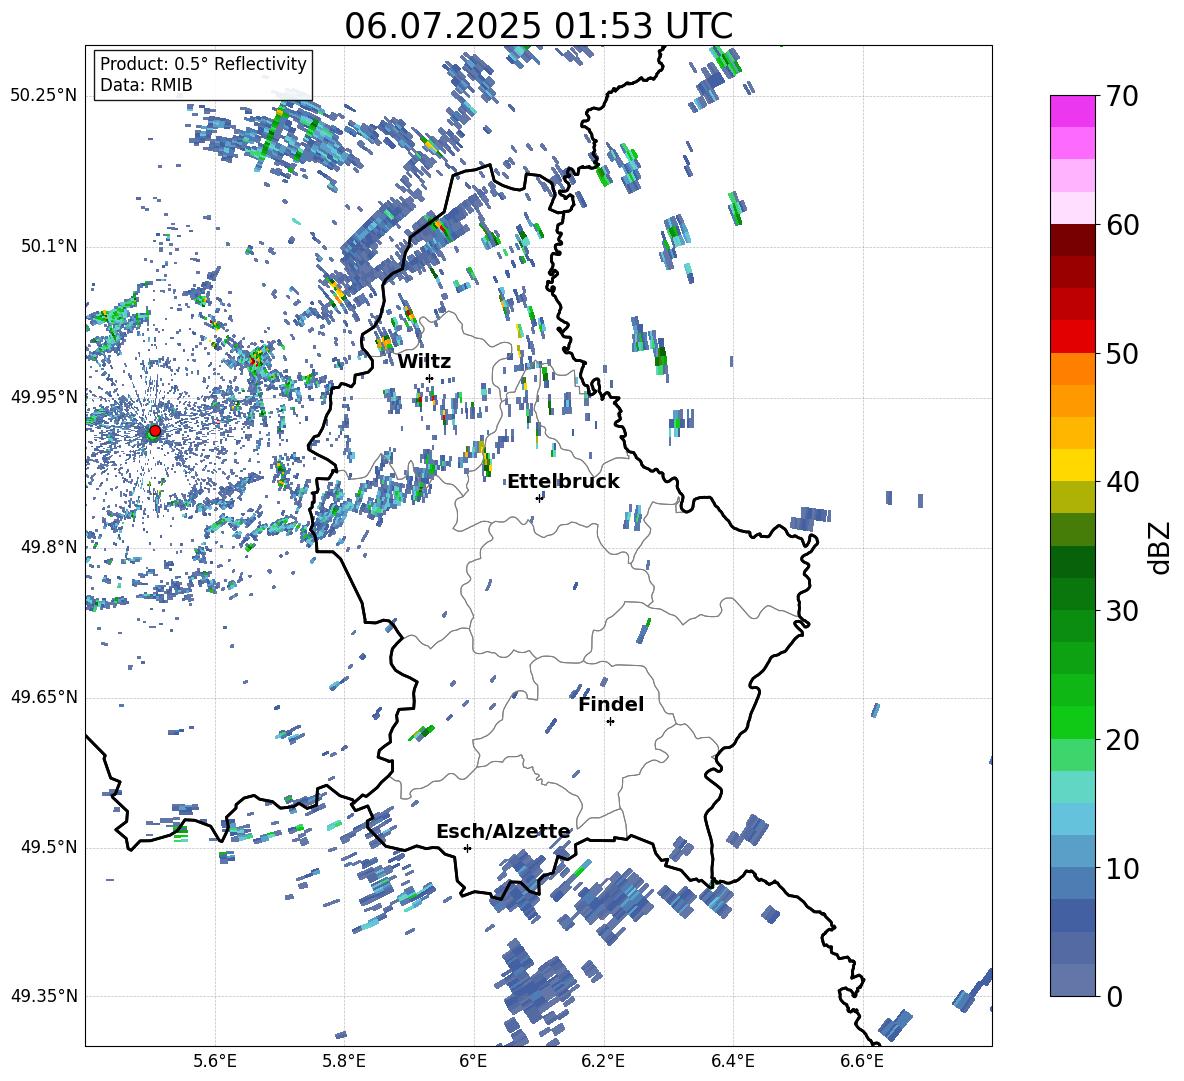Click the 70 tick on the colorbar
Viewport: 1184px width, 1081px height.
pyautogui.click(x=1121, y=97)
